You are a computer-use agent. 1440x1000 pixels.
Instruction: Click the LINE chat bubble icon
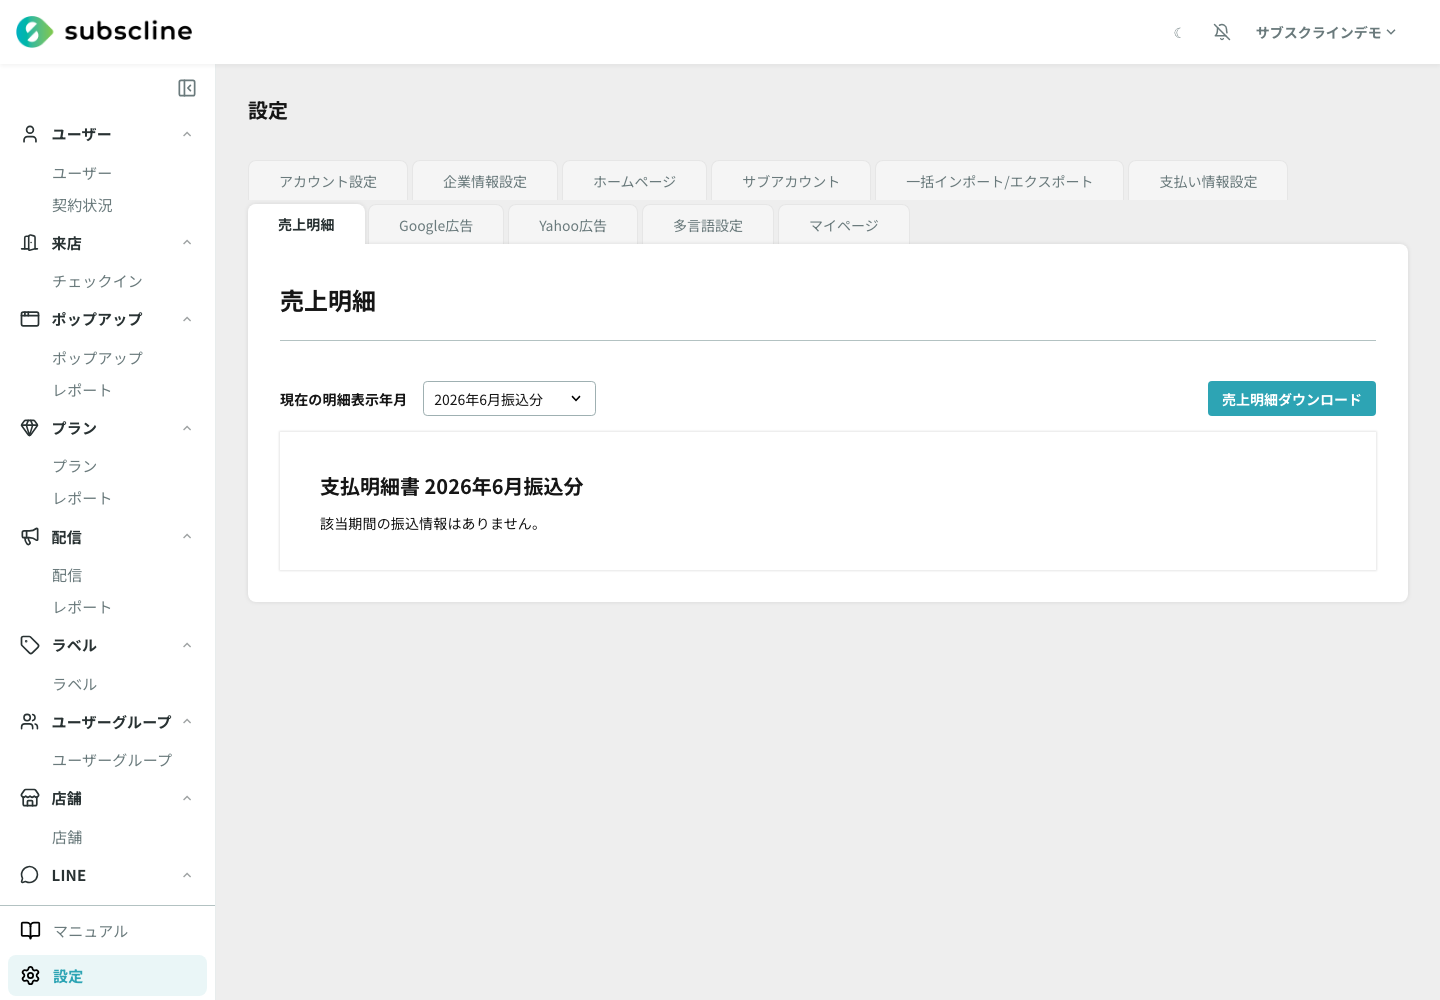tap(30, 875)
